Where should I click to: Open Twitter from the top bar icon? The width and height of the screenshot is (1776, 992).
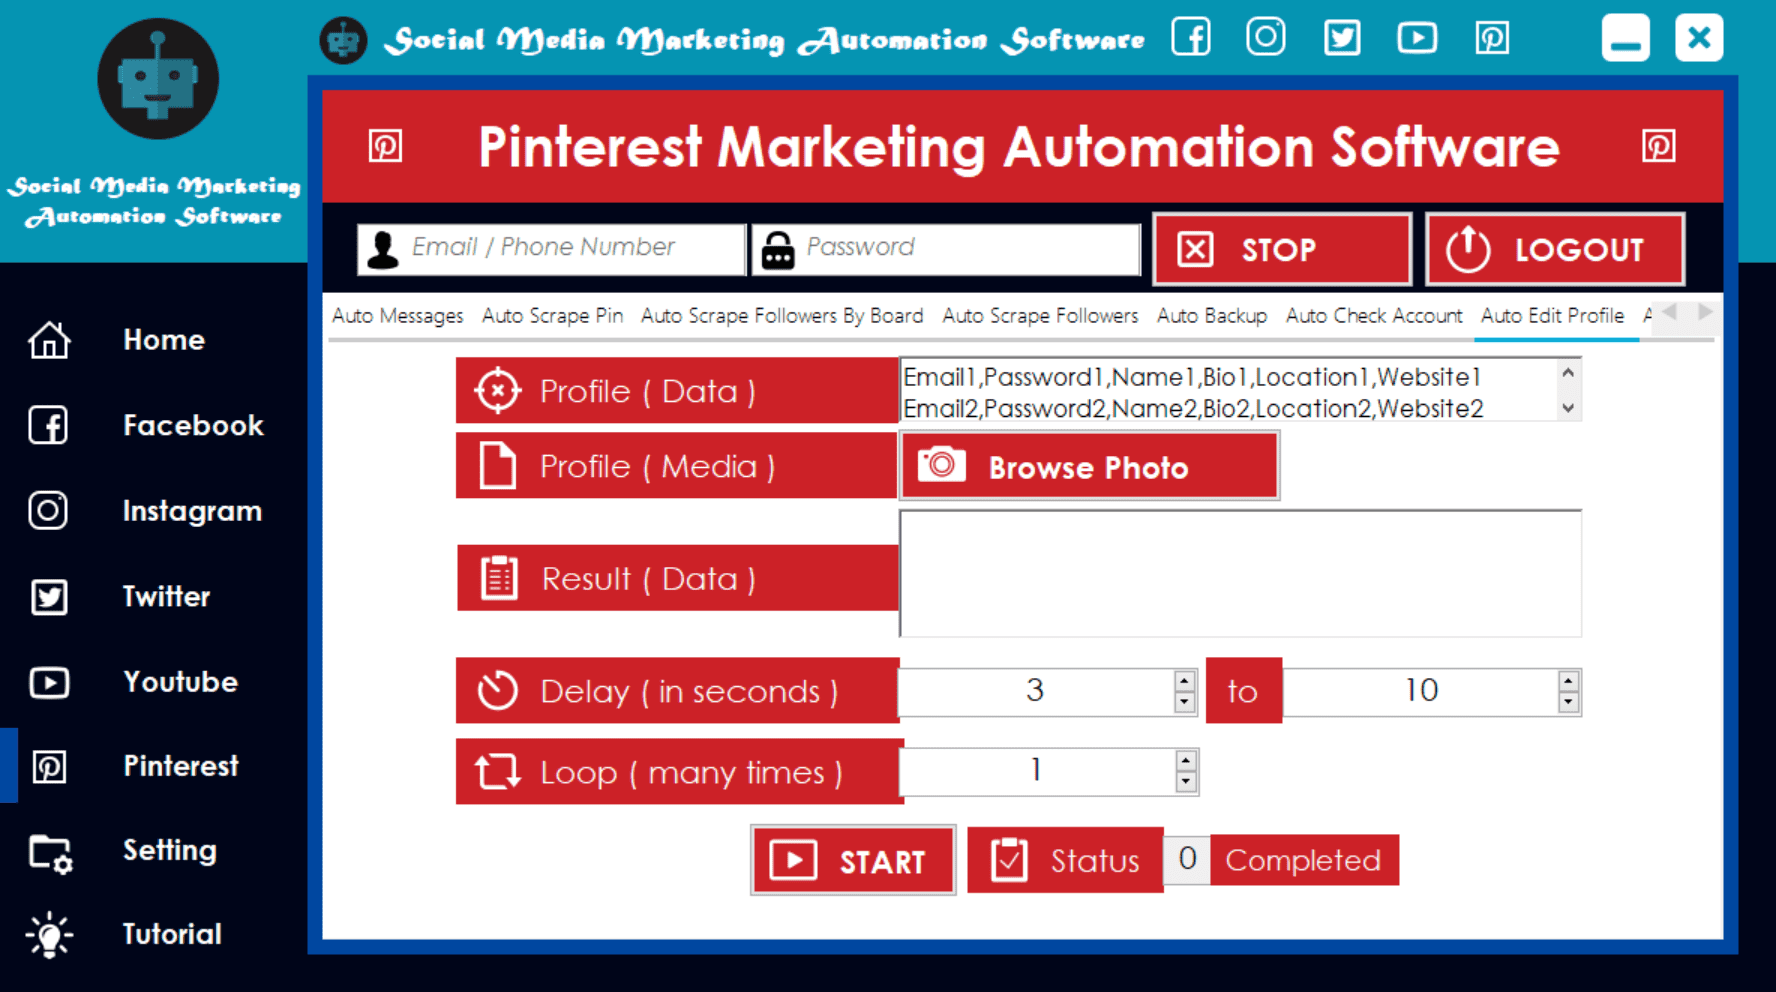tap(1341, 38)
